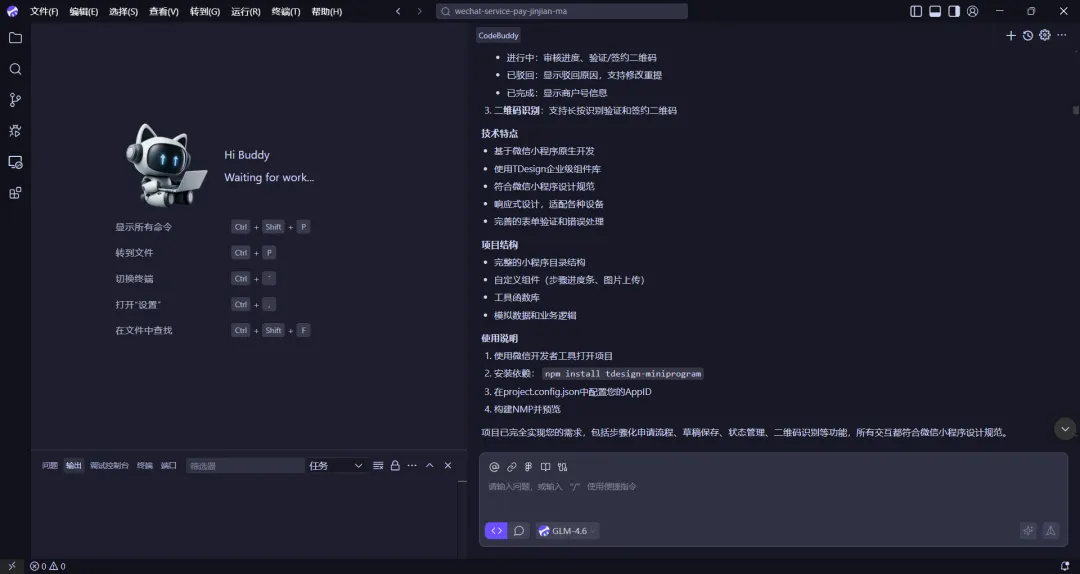Click the notifications bell in status bar
The image size is (1080, 574).
coord(1065,566)
